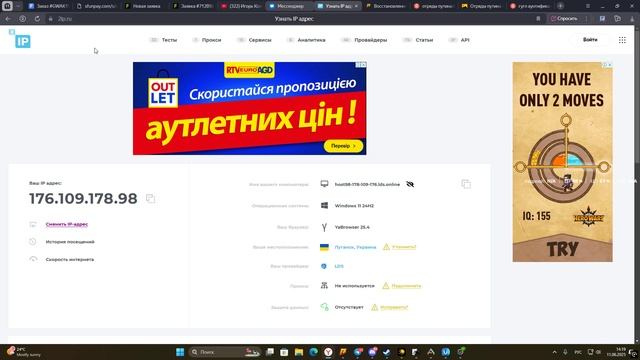Copy all computer info icon
The image size is (640, 360).
point(466,184)
